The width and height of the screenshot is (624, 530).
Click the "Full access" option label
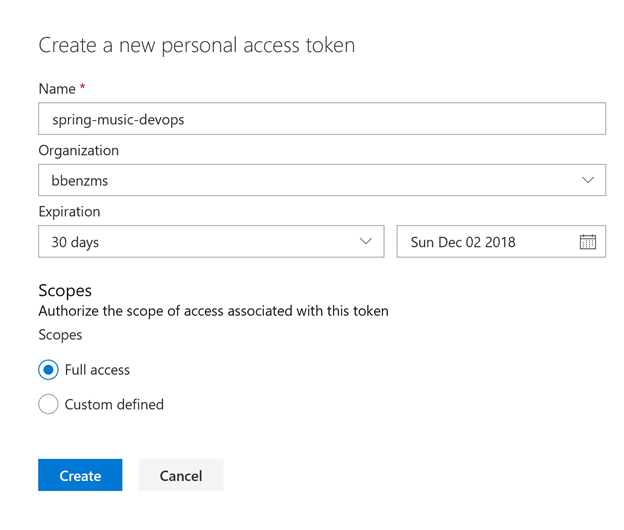pos(97,370)
